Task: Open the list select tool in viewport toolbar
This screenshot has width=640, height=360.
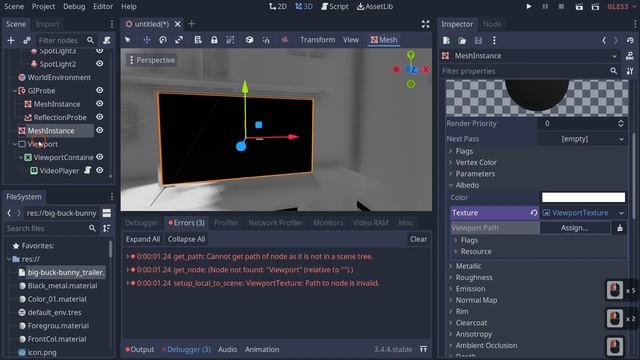Action: 198,40
